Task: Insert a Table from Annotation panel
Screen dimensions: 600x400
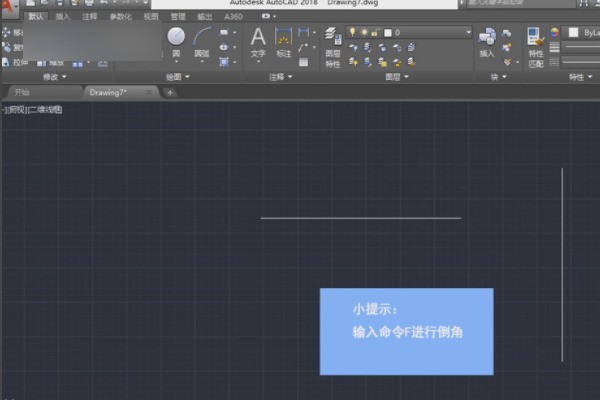Action: tap(303, 62)
